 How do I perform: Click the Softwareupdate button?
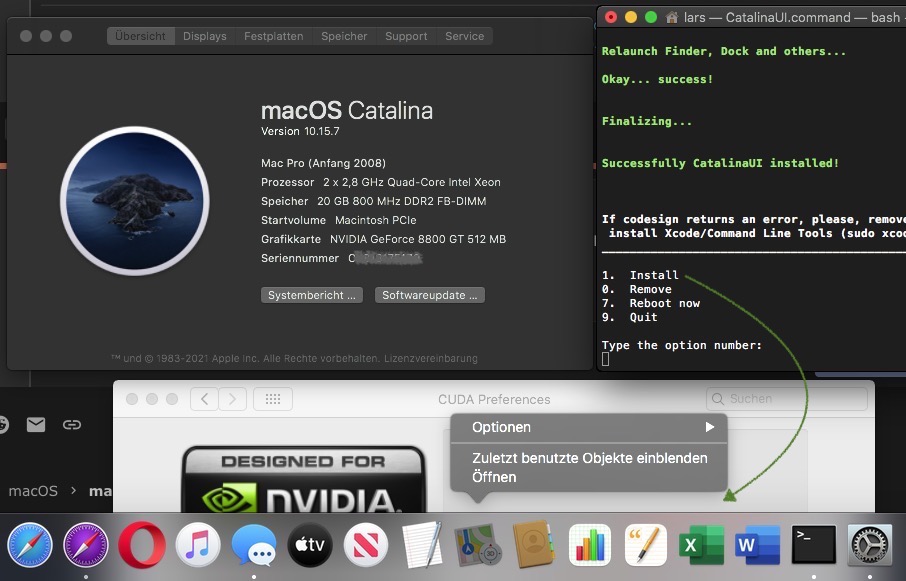coord(430,295)
